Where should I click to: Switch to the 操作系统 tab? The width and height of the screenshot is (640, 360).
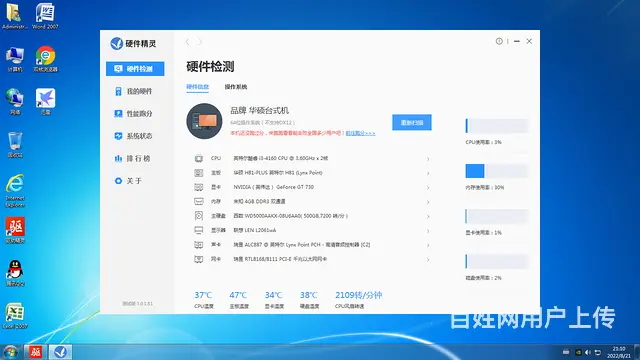pyautogui.click(x=236, y=87)
